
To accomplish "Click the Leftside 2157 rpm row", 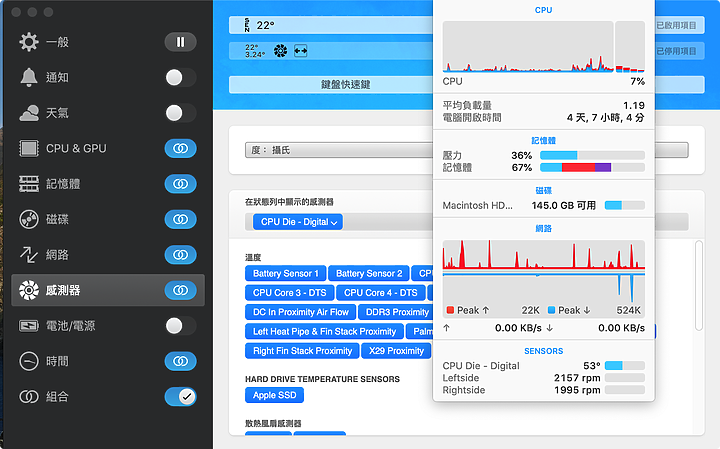I will click(544, 378).
